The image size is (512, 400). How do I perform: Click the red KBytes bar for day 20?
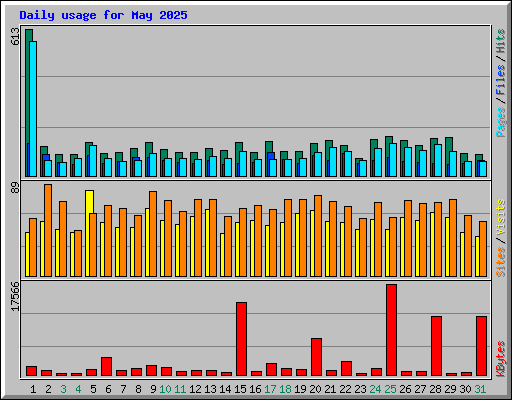tap(316, 357)
